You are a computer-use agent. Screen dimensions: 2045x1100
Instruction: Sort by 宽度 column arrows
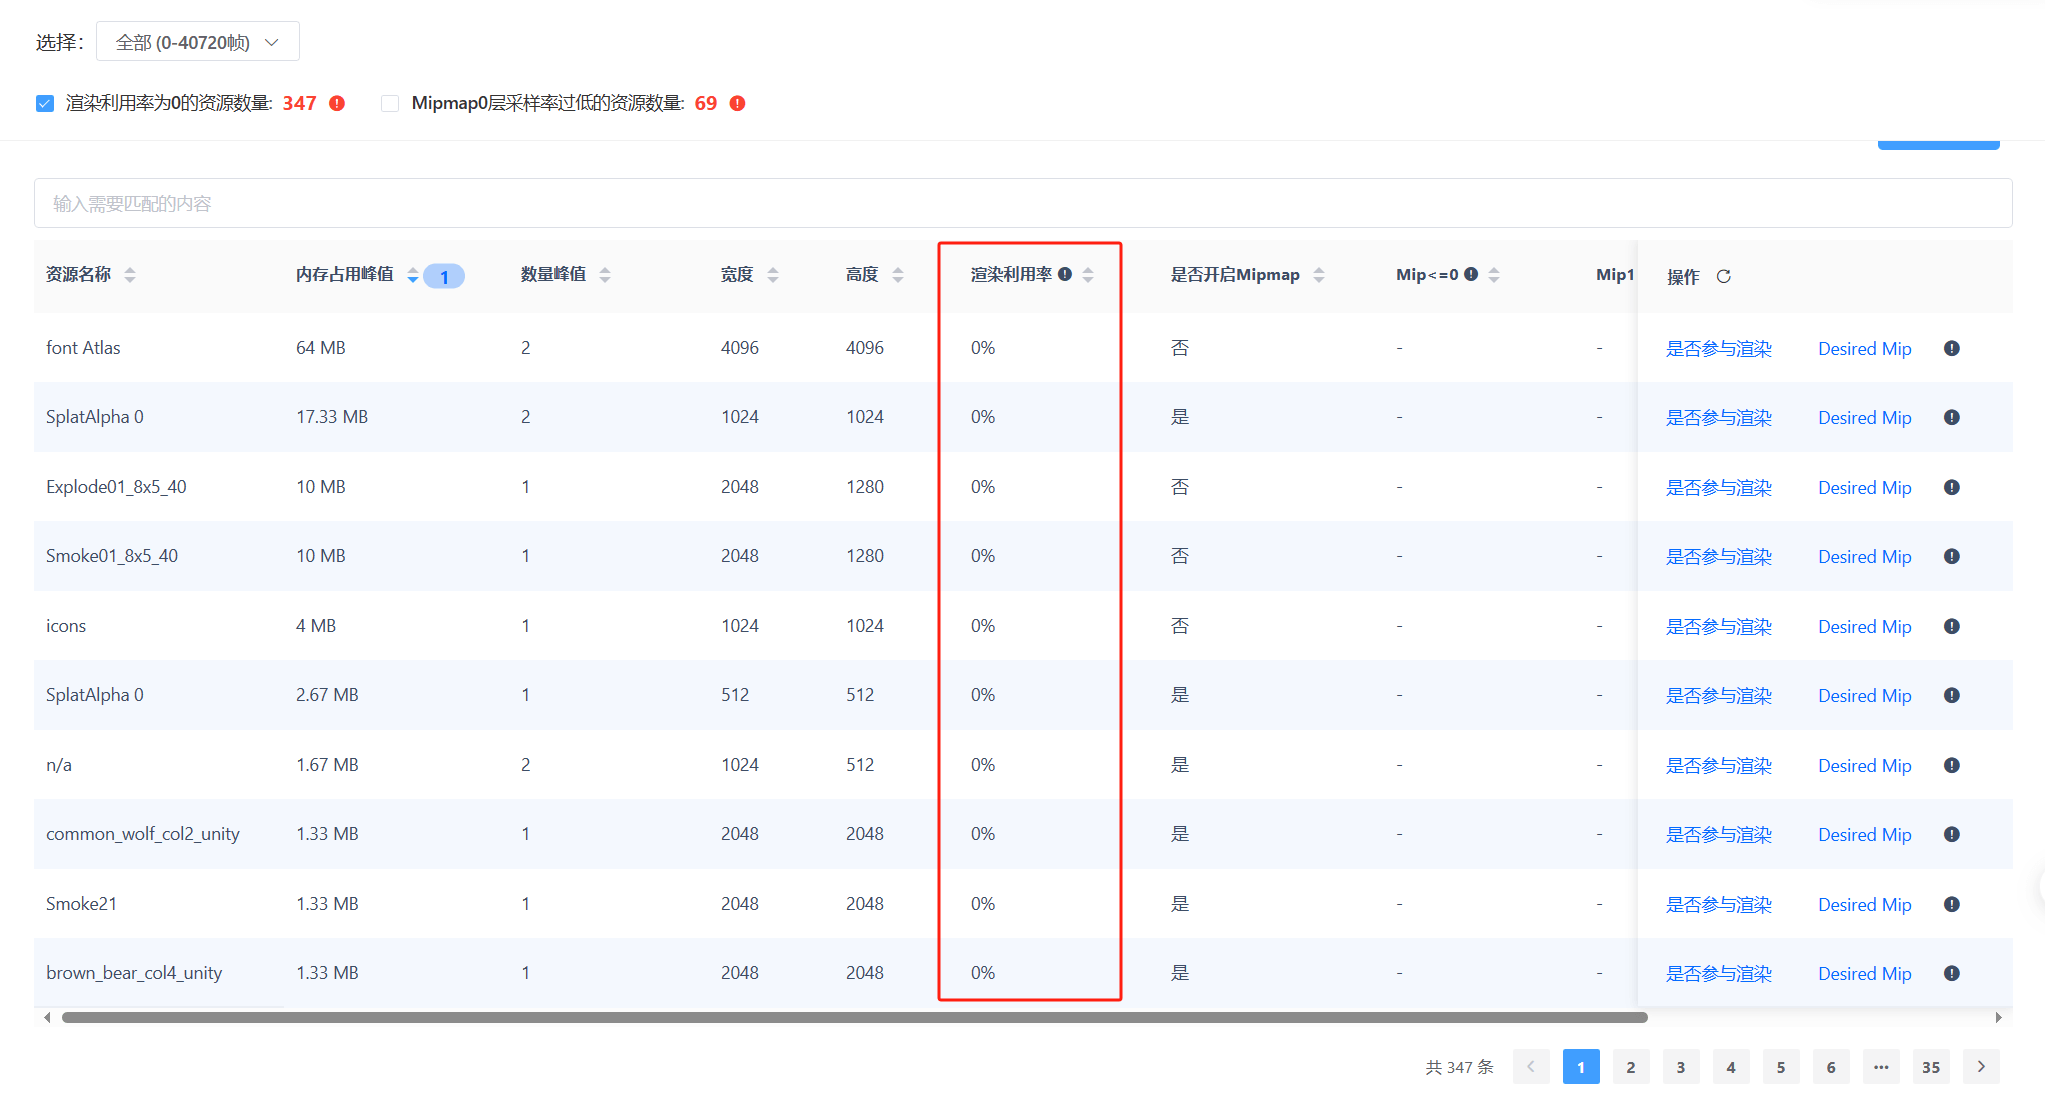point(773,275)
